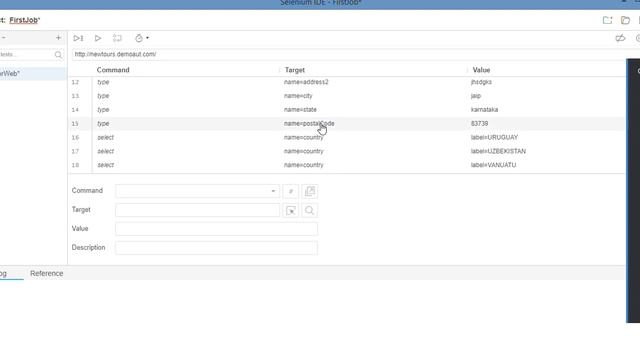This screenshot has width=640, height=360.
Task: Click the Target column header
Action: point(295,70)
